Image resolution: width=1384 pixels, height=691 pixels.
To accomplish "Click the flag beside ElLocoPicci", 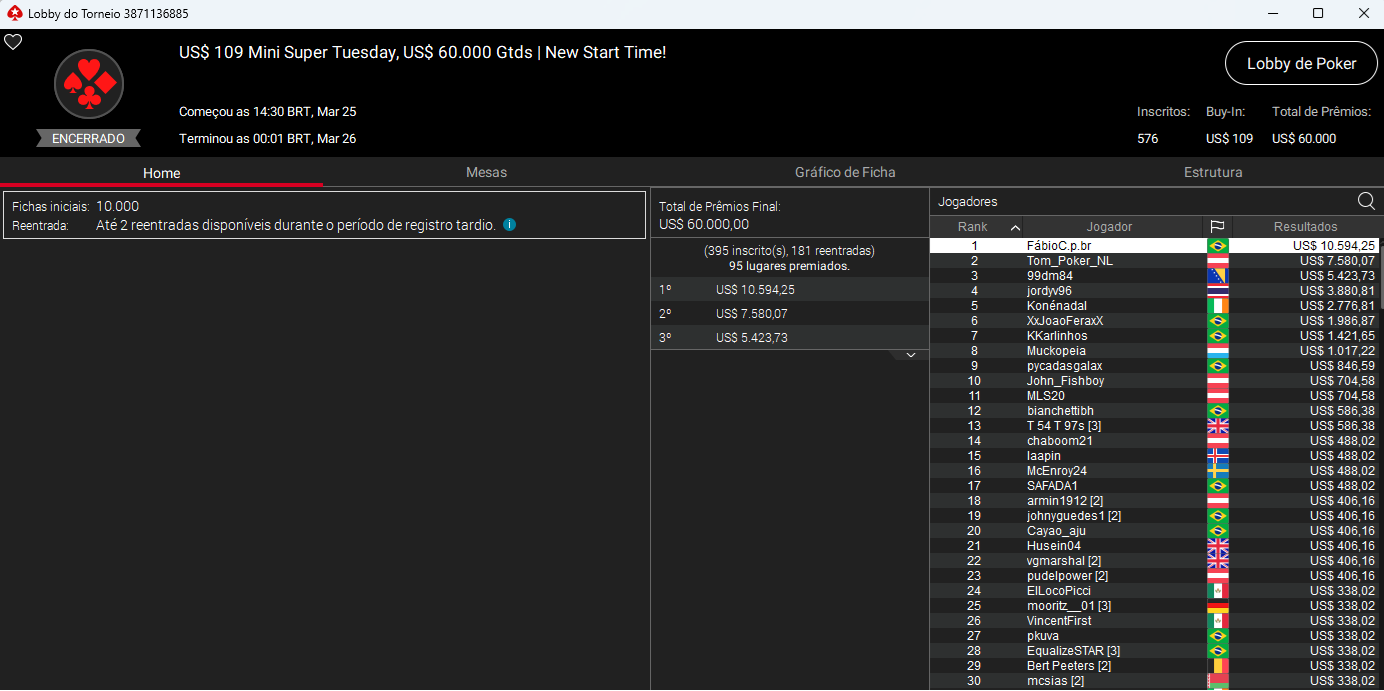I will pos(1218,591).
